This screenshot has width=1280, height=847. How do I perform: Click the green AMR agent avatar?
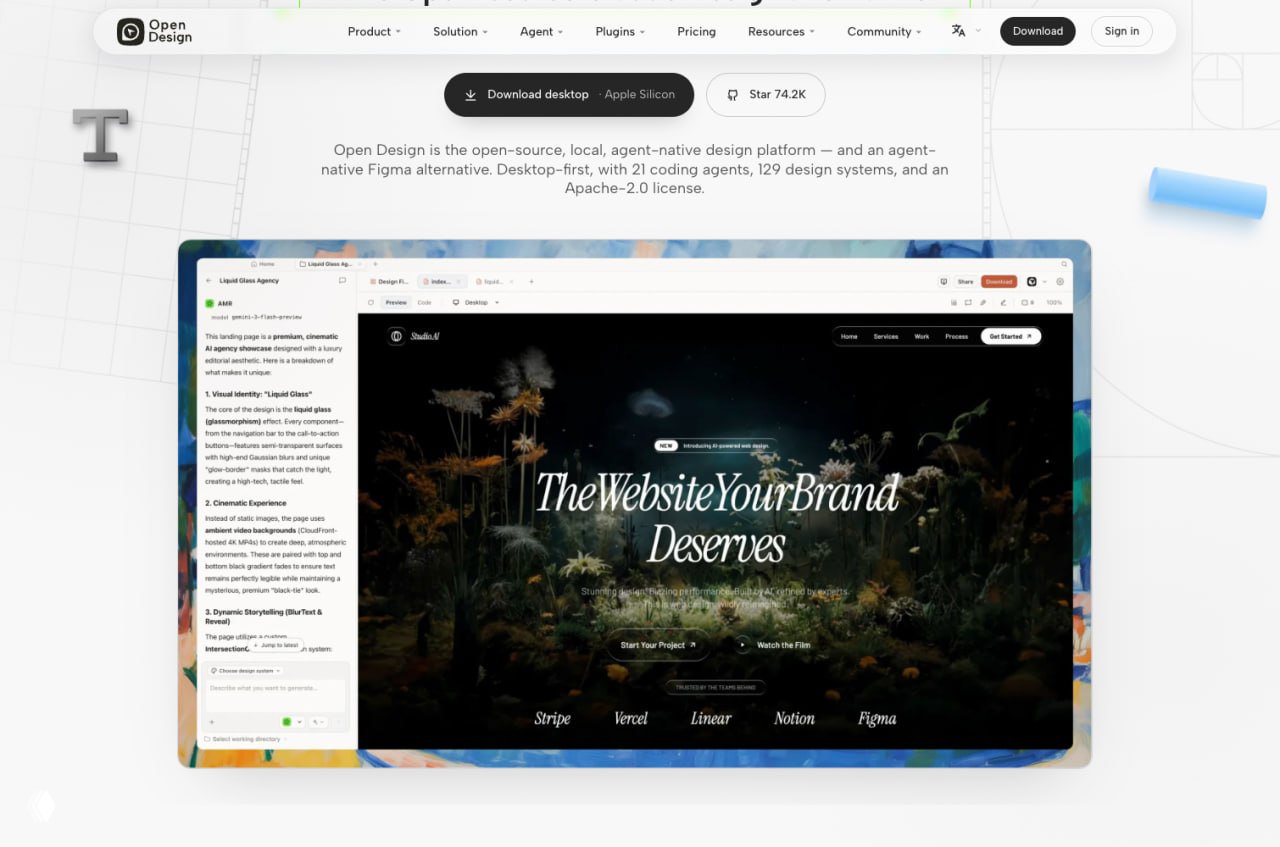click(210, 303)
